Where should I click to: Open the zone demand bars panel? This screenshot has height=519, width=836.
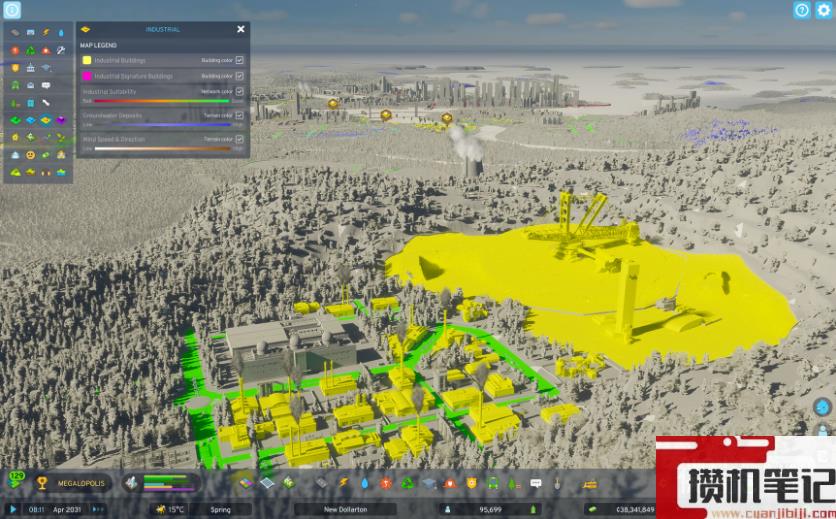162,483
